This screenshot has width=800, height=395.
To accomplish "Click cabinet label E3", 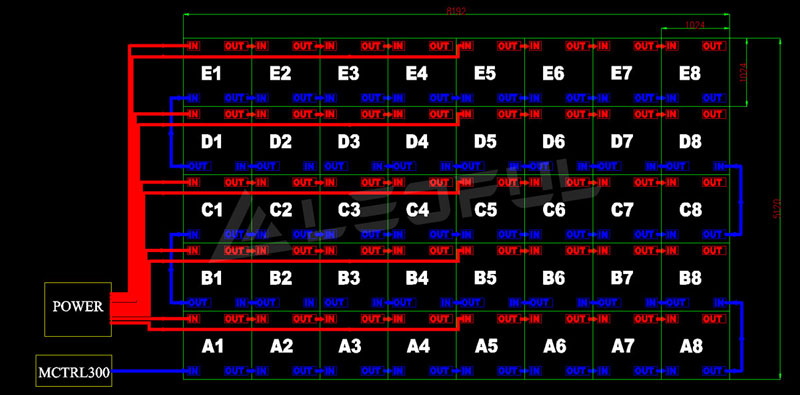I will pyautogui.click(x=348, y=74).
